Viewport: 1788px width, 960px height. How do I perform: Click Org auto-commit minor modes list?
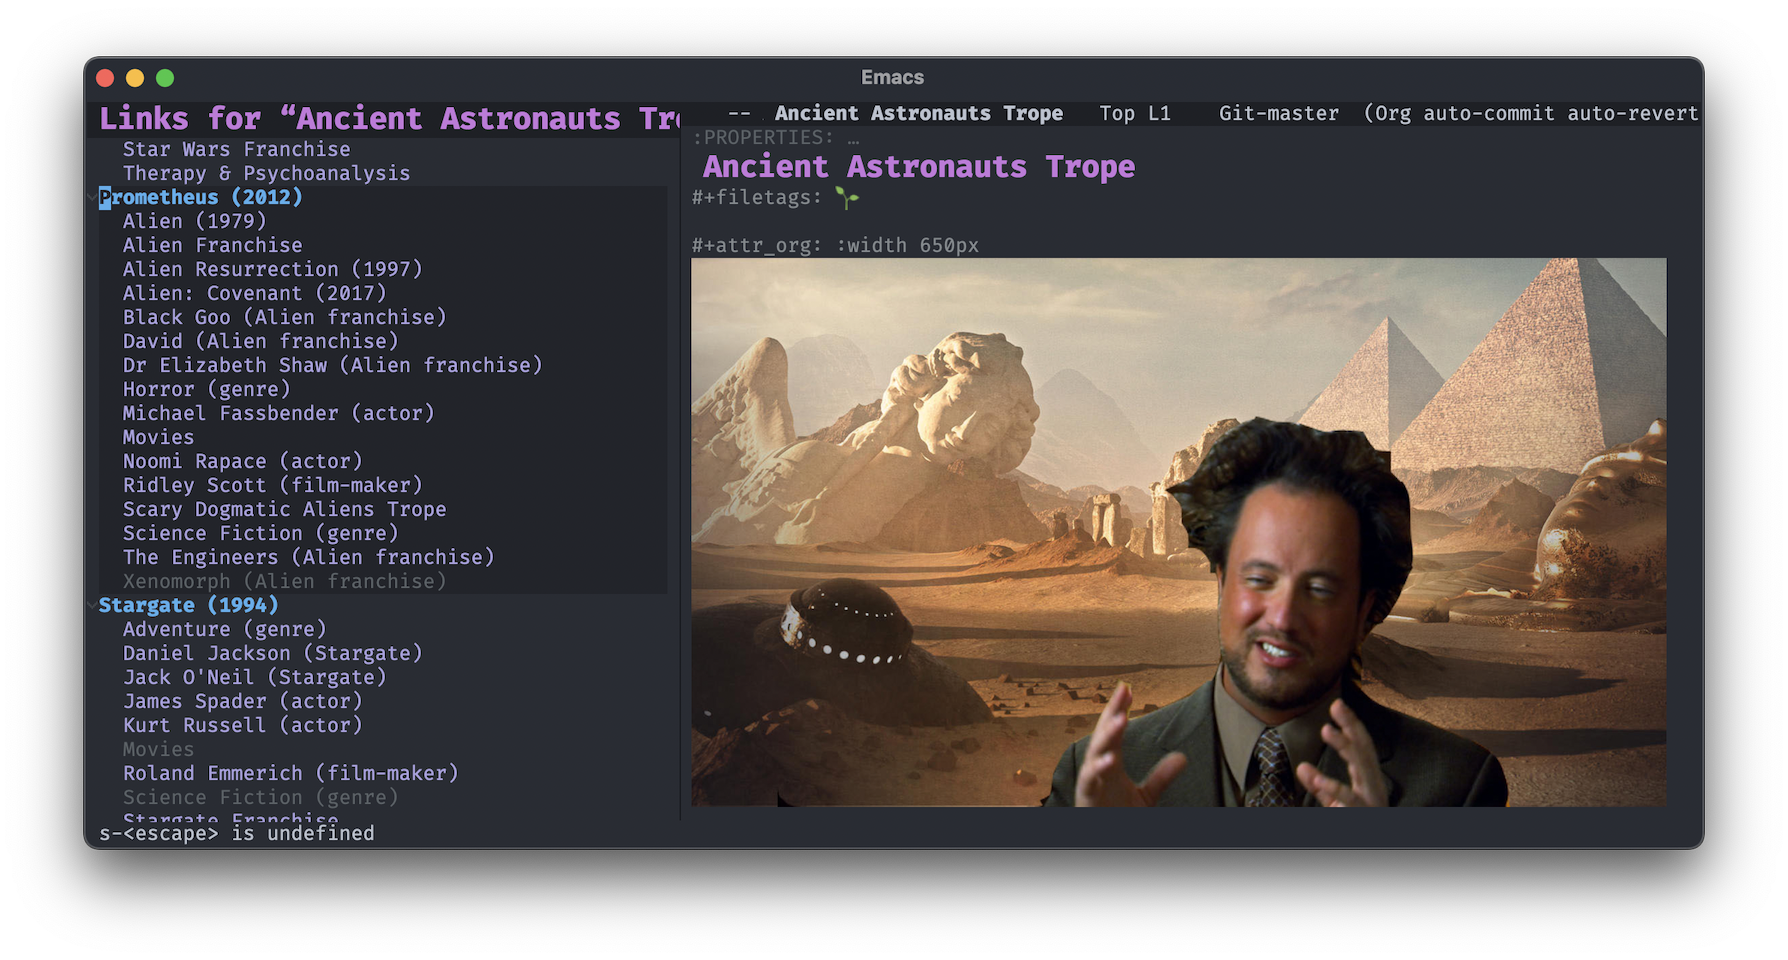[x=1531, y=113]
